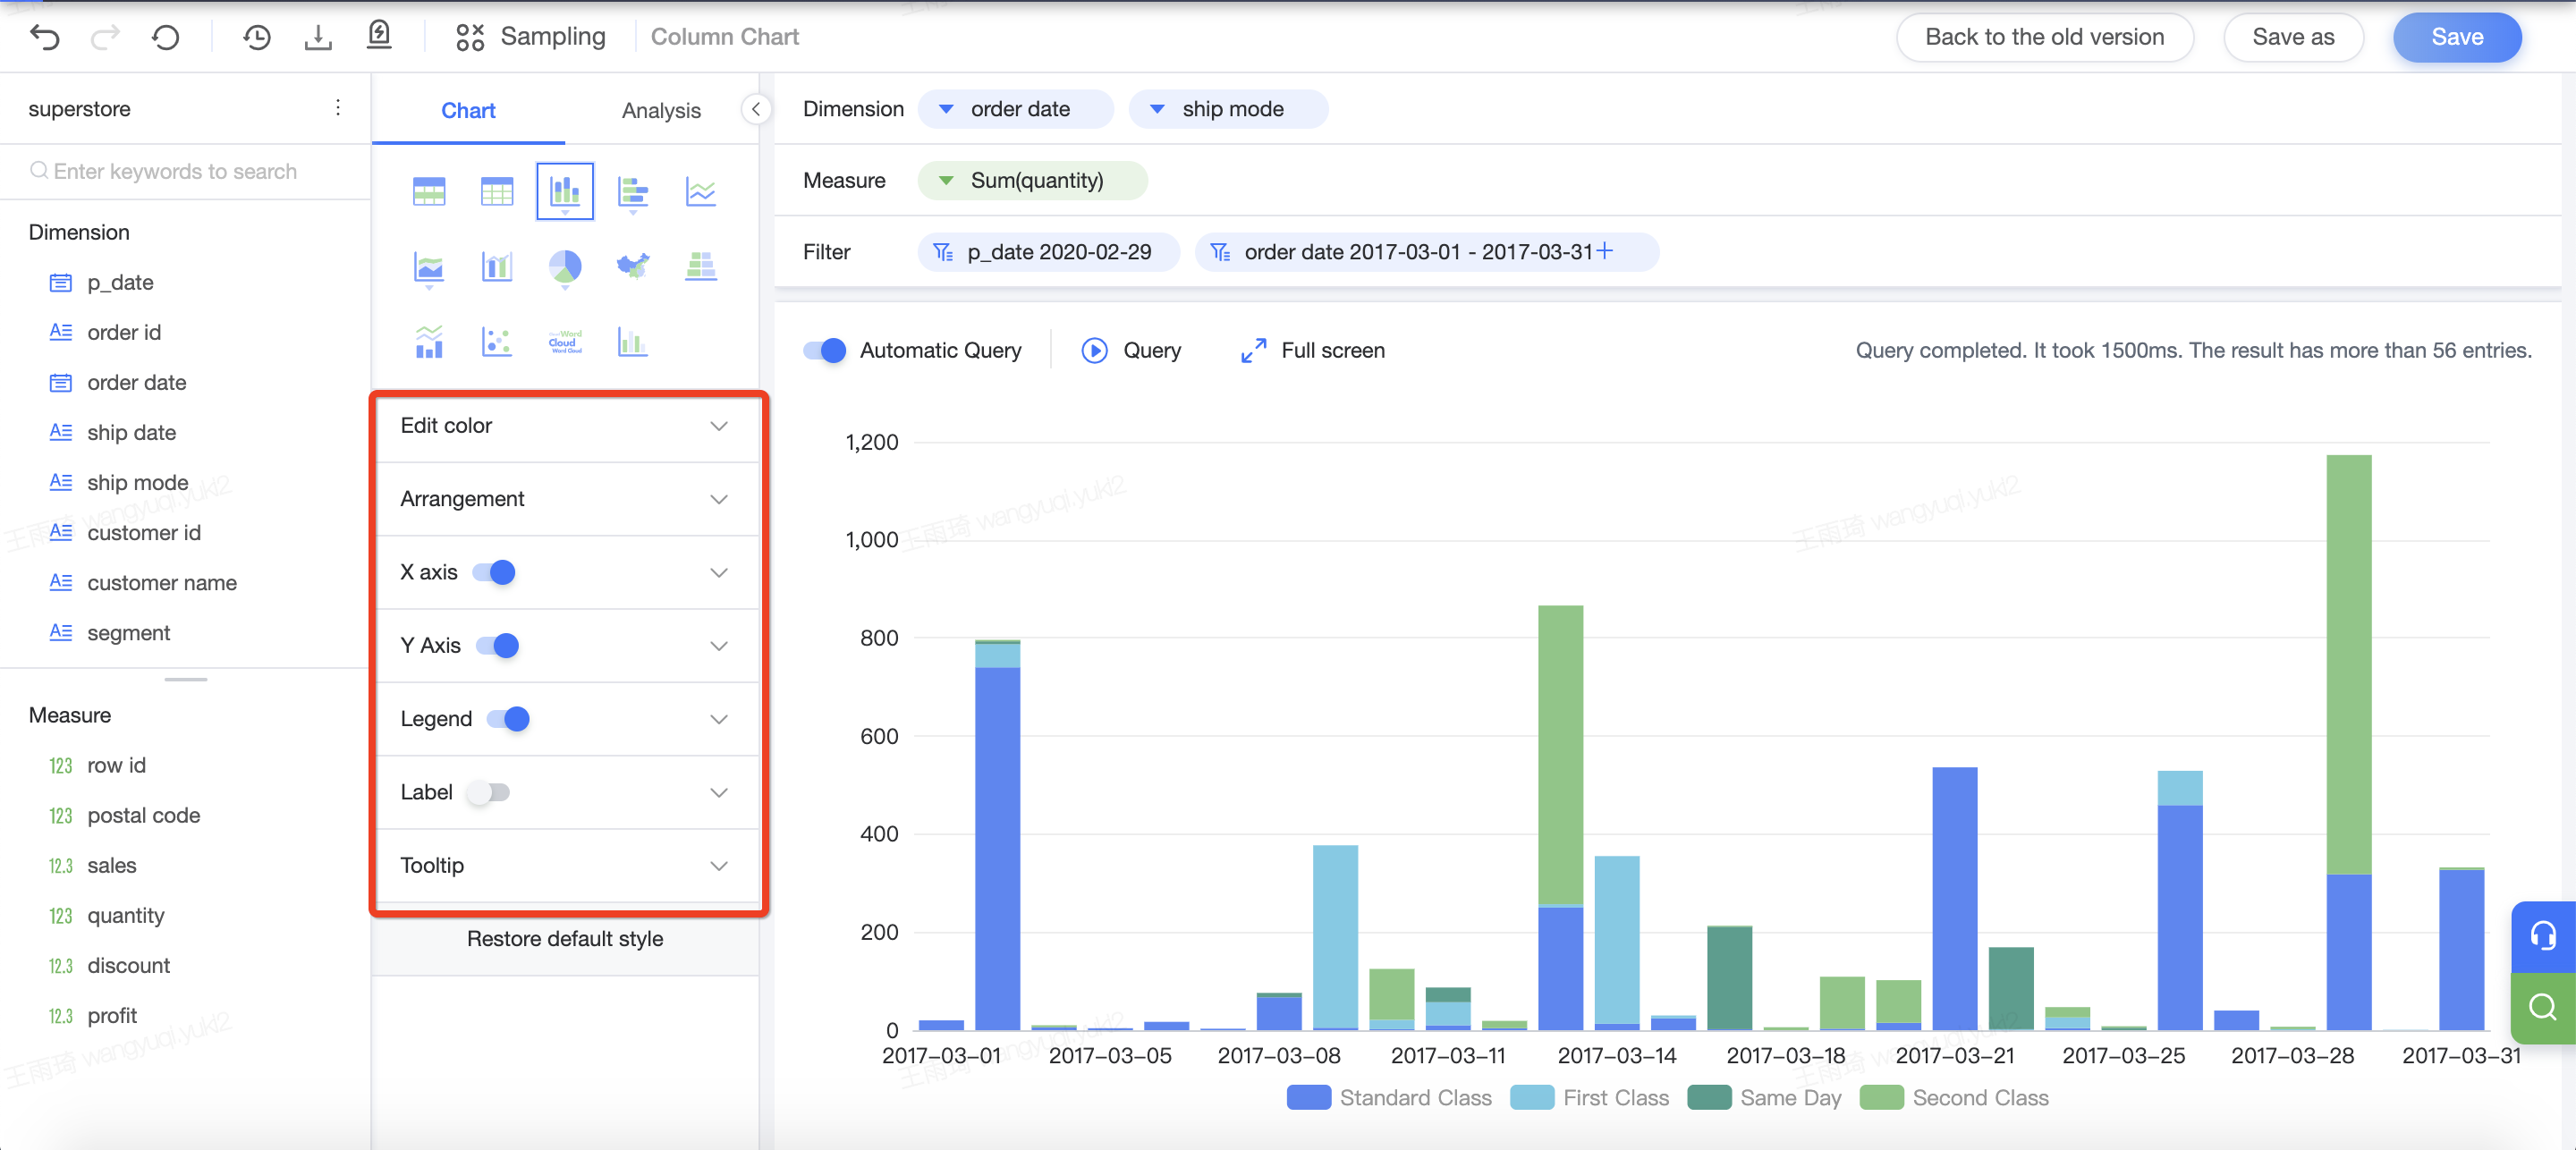
Task: Run the Query button
Action: pos(1131,351)
